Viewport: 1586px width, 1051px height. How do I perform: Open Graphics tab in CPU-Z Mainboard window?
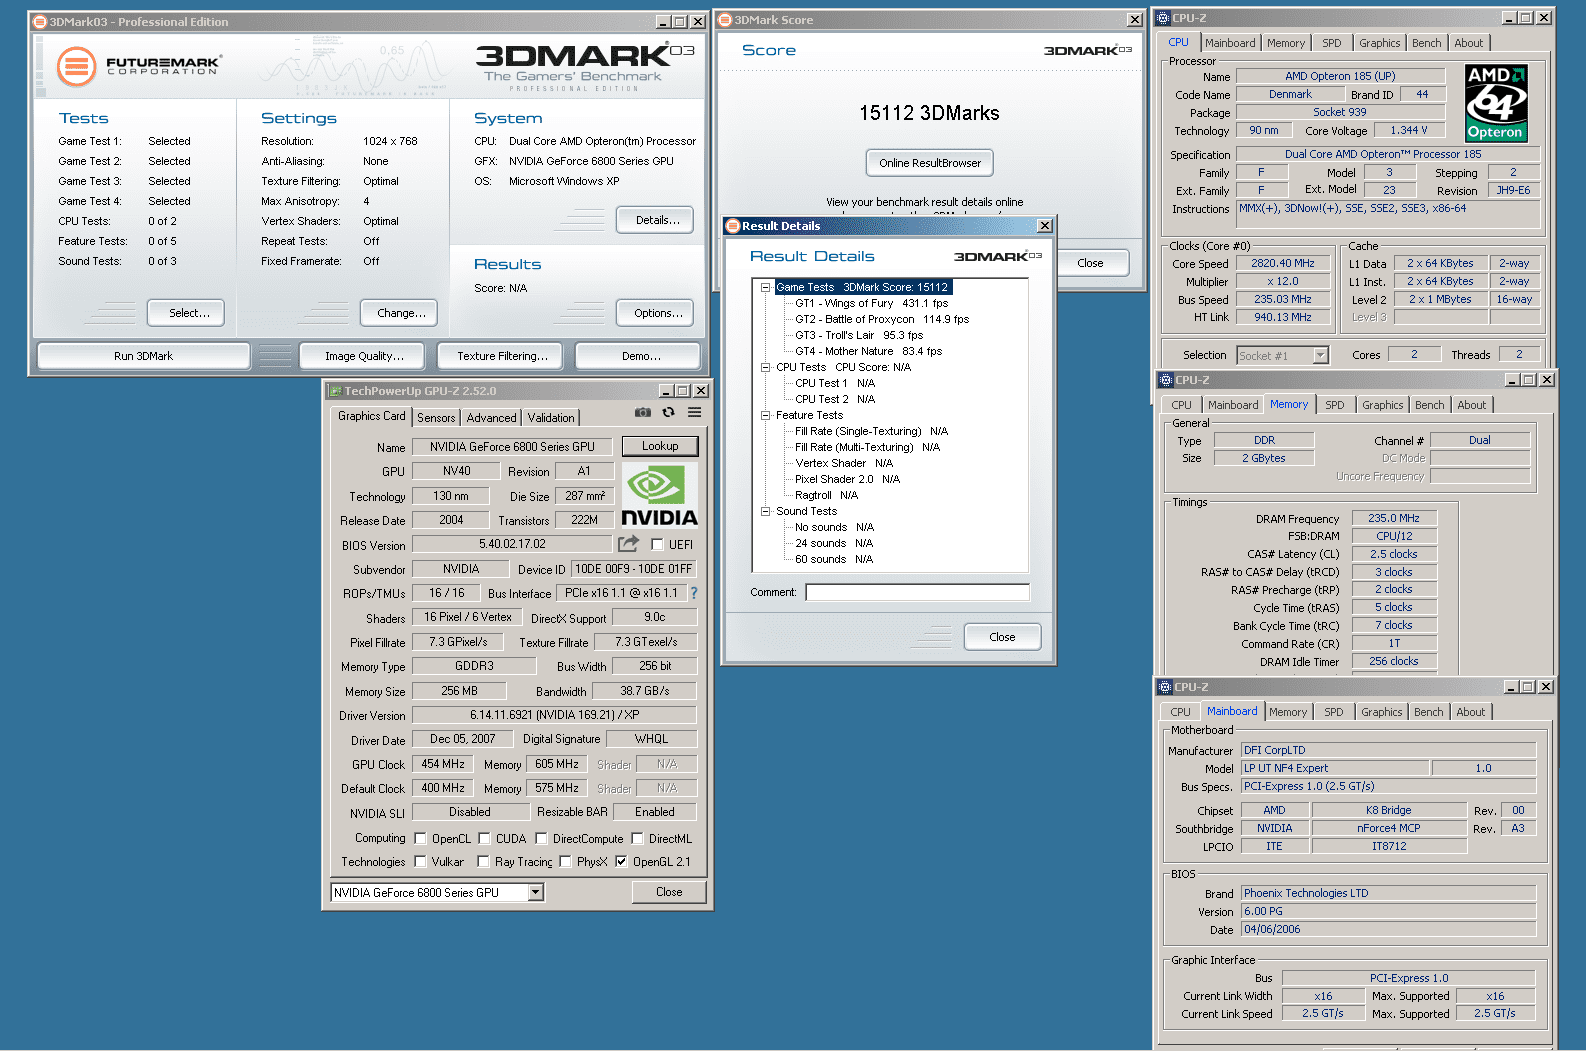pos(1381,712)
